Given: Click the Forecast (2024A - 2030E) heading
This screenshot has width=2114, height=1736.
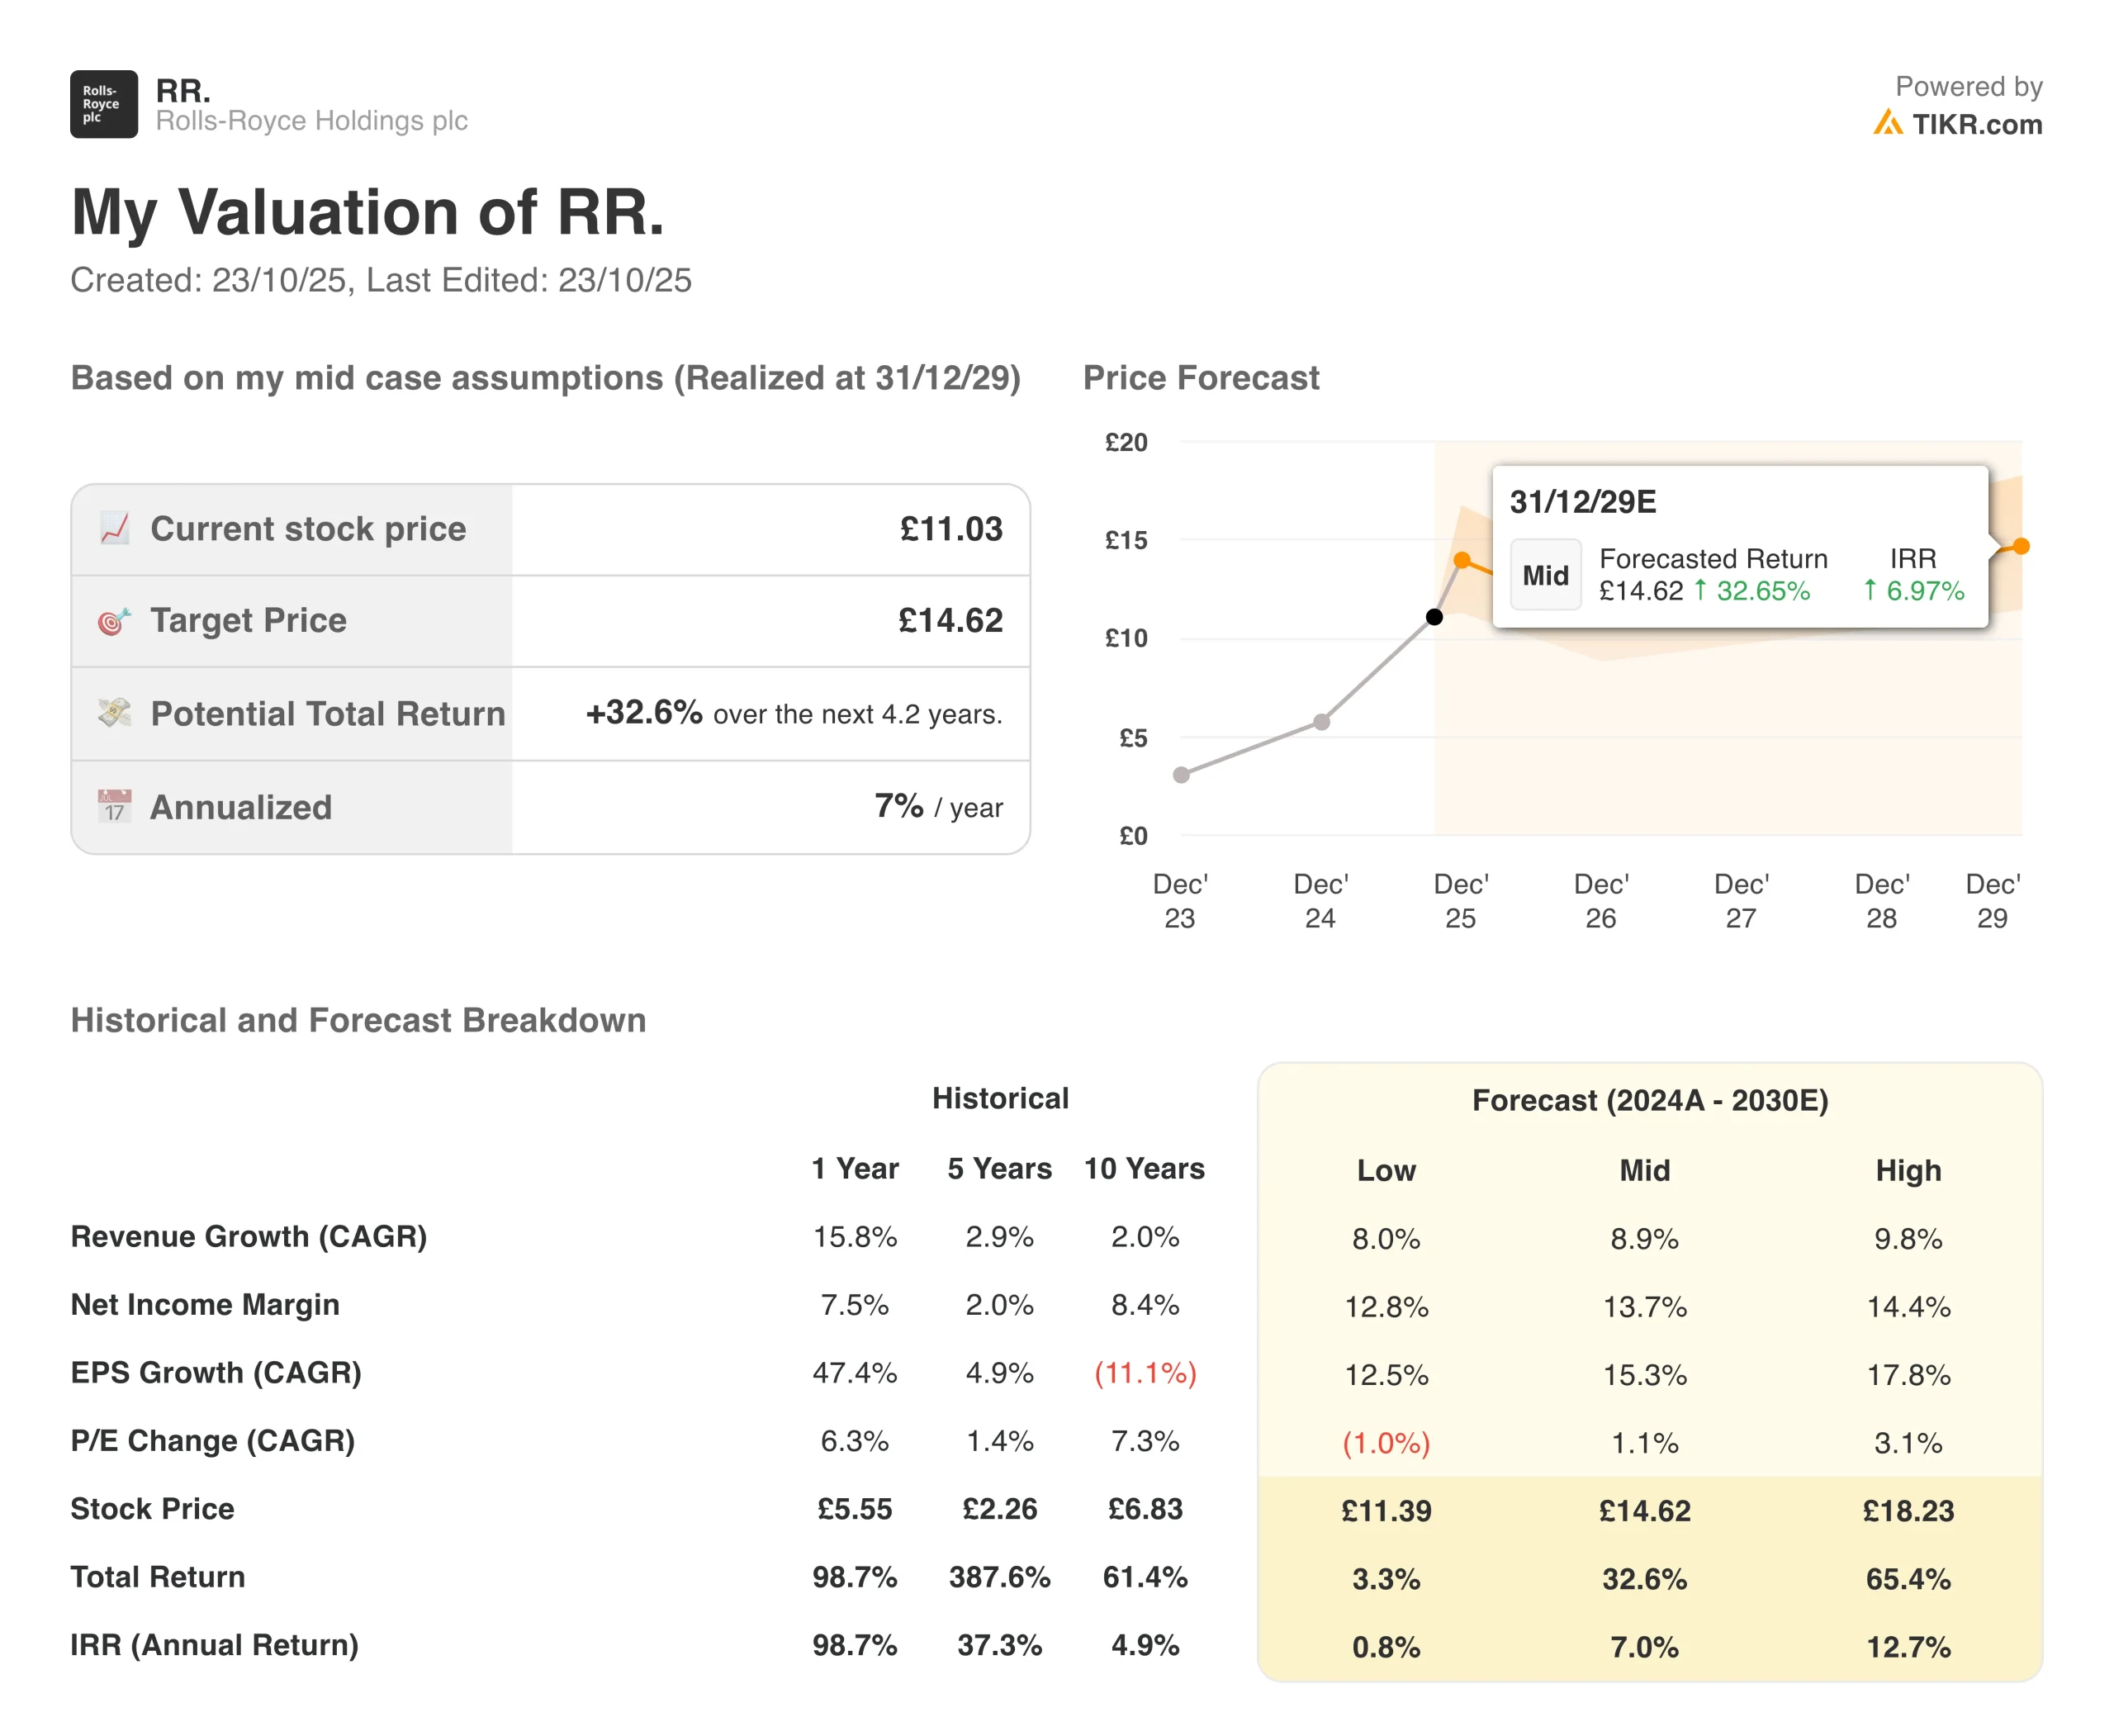Looking at the screenshot, I should click(x=1650, y=1100).
